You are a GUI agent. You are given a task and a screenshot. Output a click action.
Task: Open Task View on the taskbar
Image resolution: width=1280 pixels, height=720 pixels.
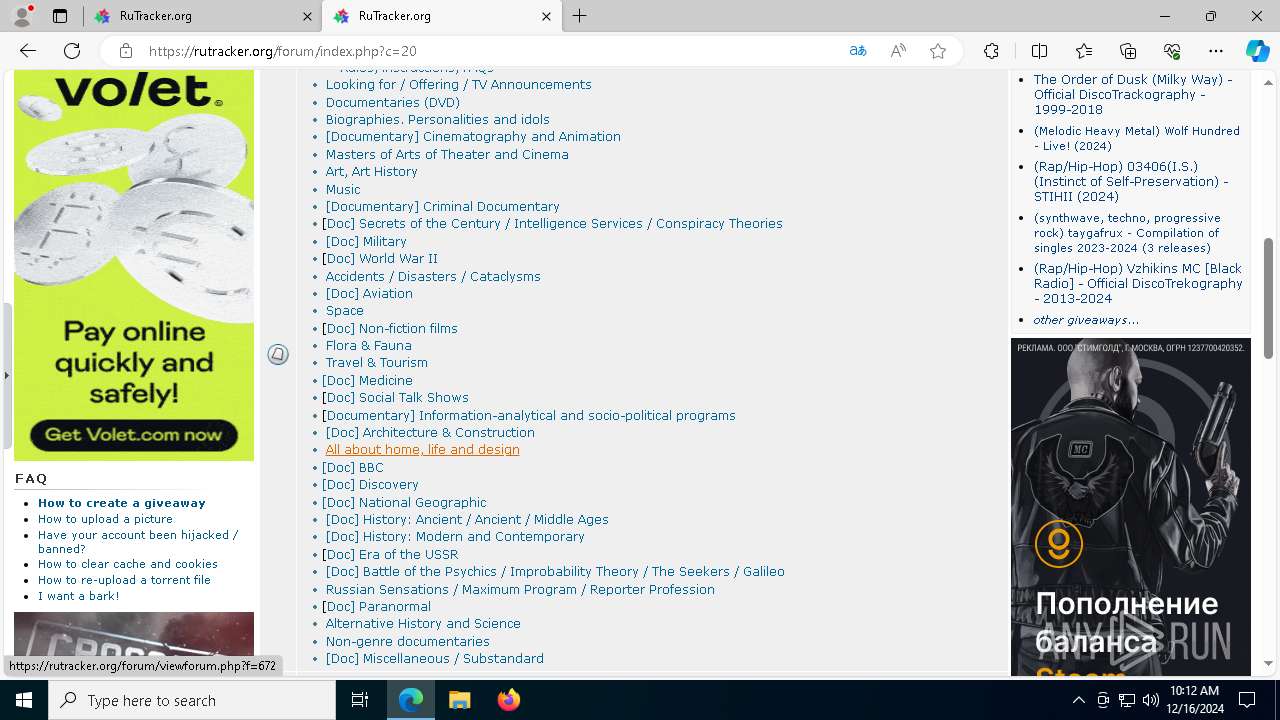pyautogui.click(x=360, y=700)
